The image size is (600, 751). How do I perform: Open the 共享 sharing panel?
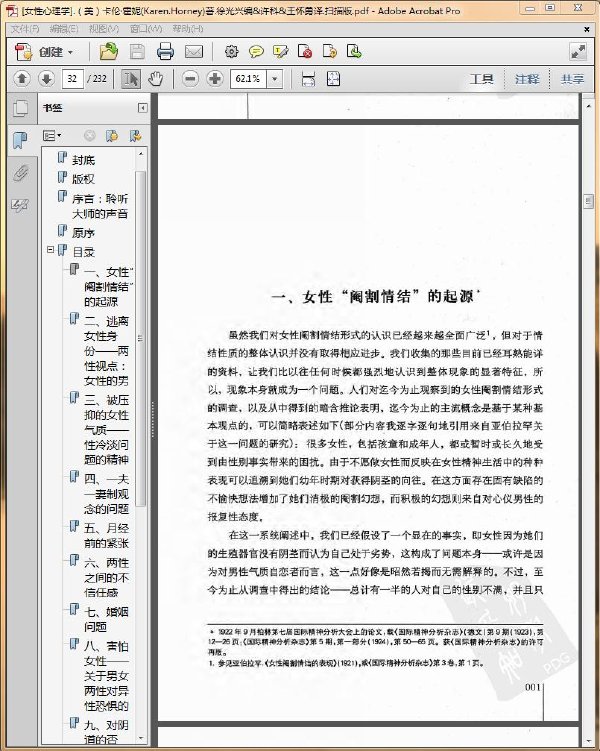point(572,79)
